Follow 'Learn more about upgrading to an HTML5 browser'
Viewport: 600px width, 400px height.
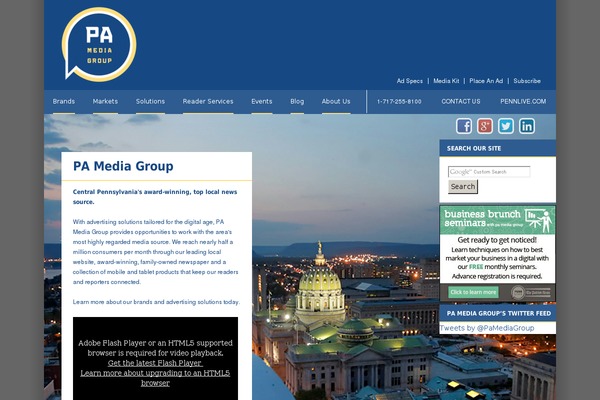155,378
